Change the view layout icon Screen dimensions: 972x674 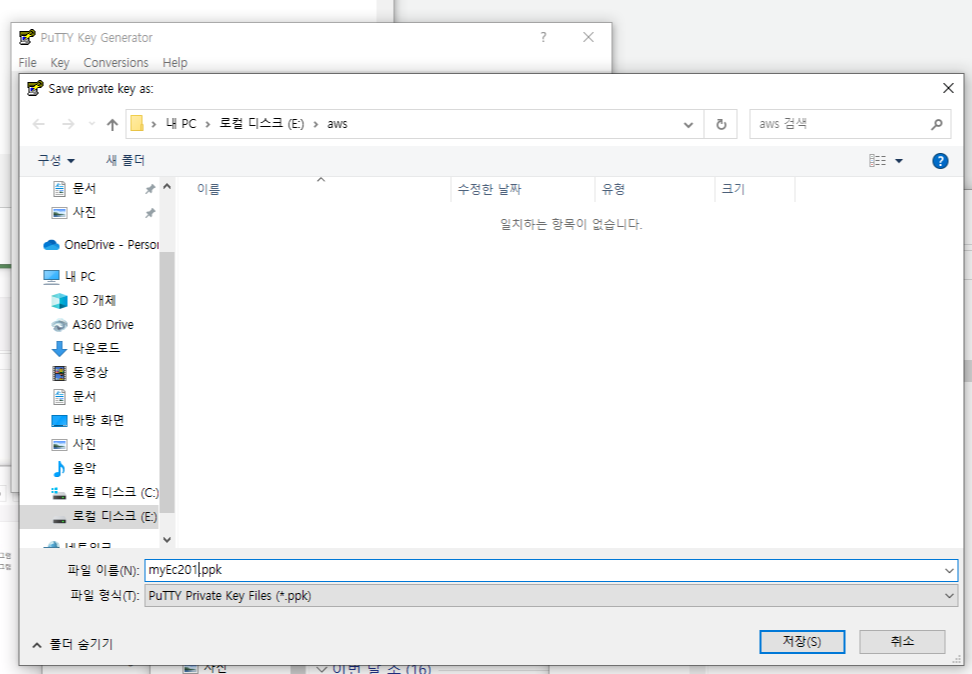coord(877,161)
